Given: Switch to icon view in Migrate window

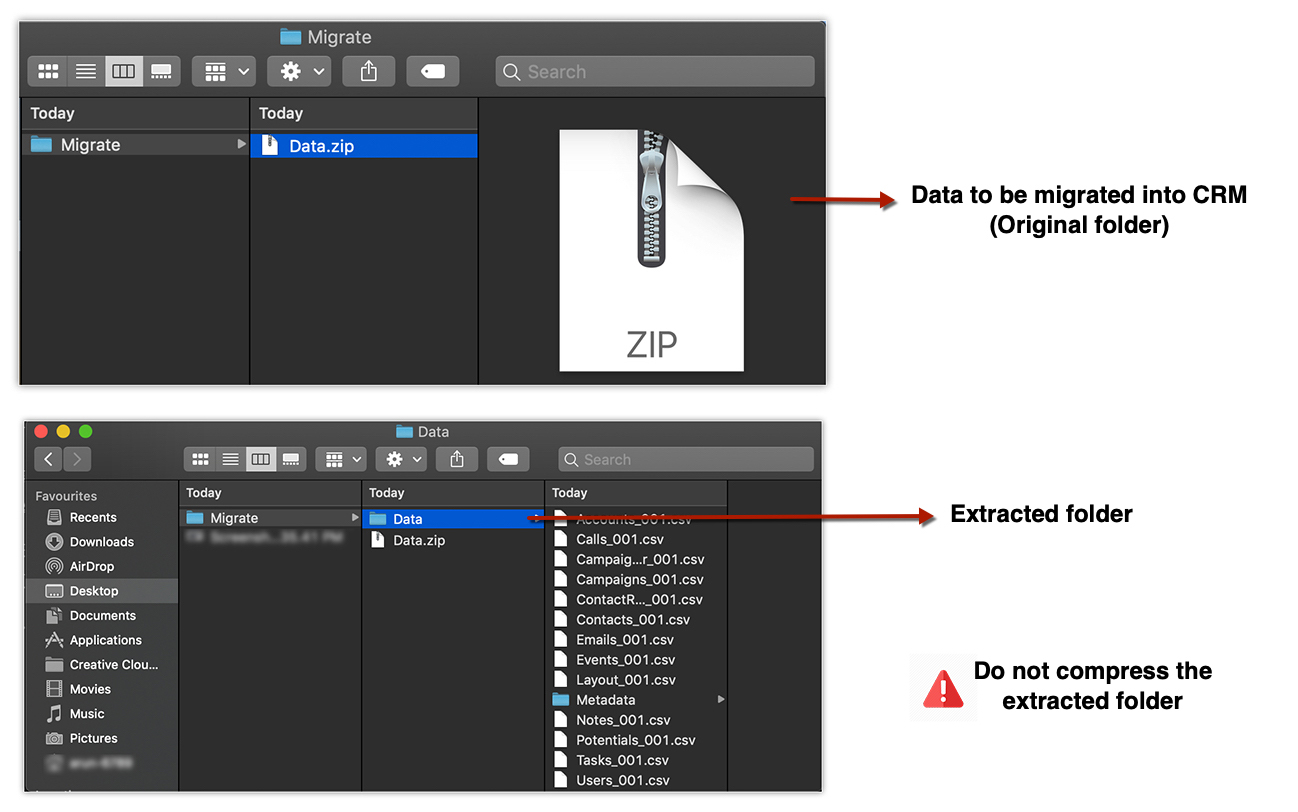Looking at the screenshot, I should [48, 72].
